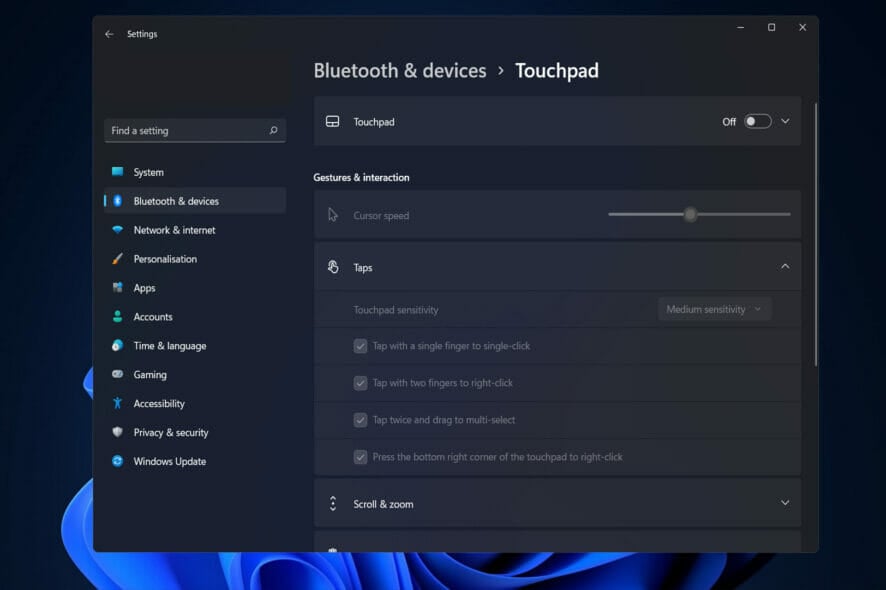The image size is (886, 590).
Task: Expand the Touchpad row chevron
Action: [785, 122]
